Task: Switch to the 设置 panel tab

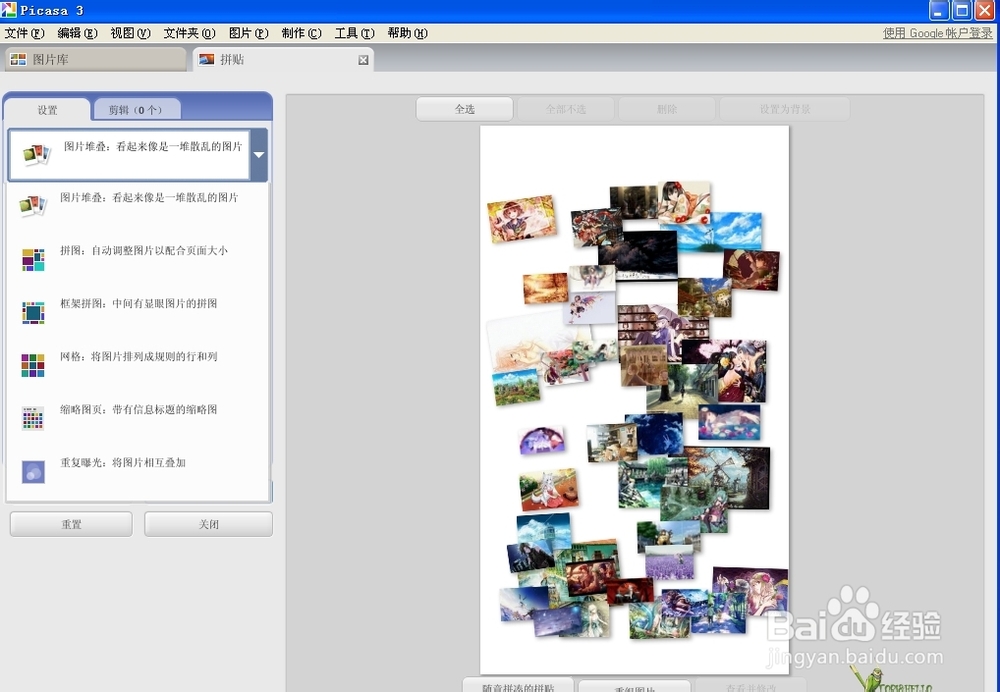Action: [47, 110]
